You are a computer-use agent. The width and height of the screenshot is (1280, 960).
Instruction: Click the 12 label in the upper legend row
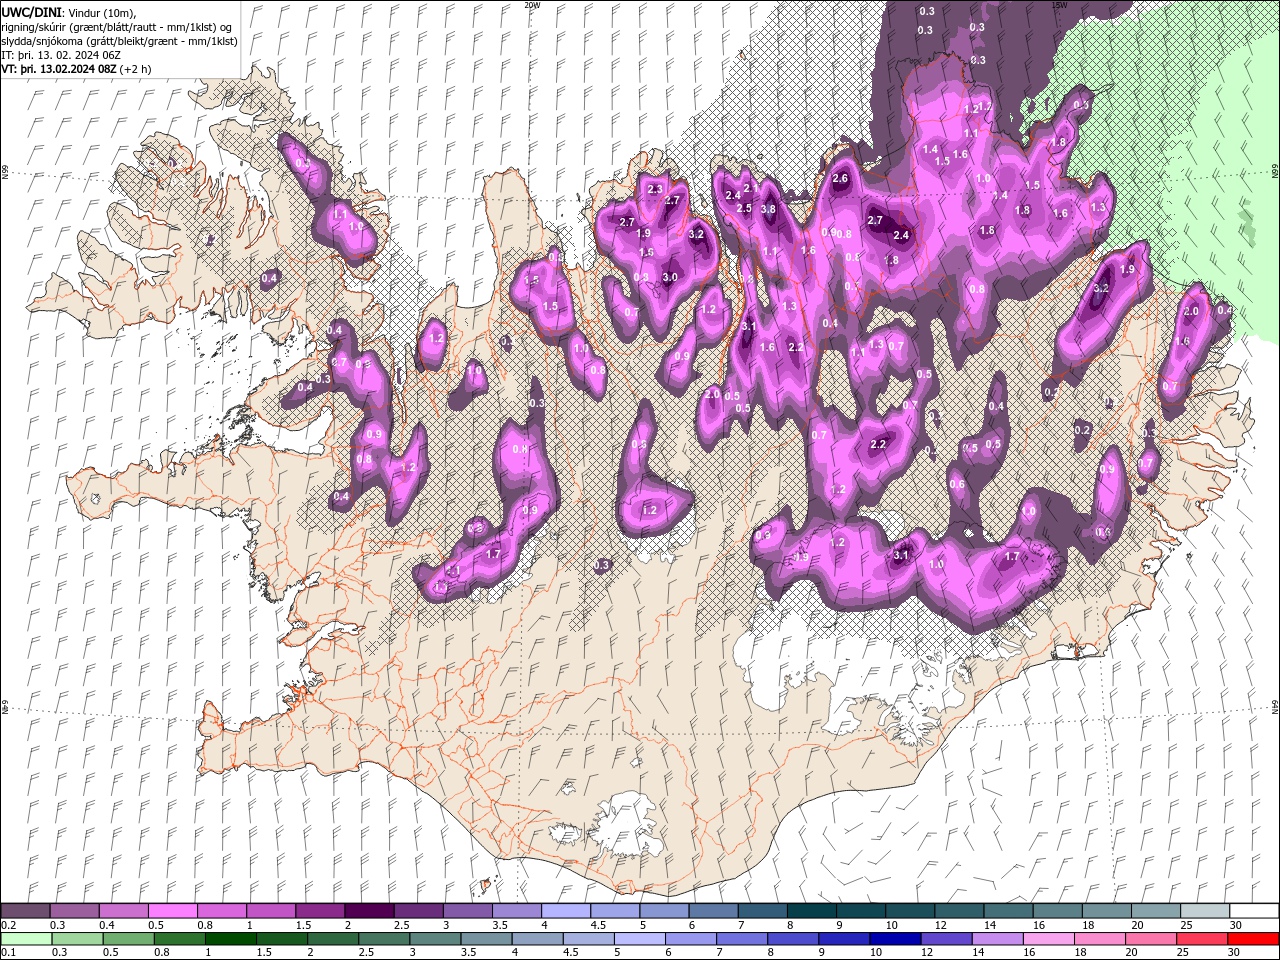coord(939,925)
